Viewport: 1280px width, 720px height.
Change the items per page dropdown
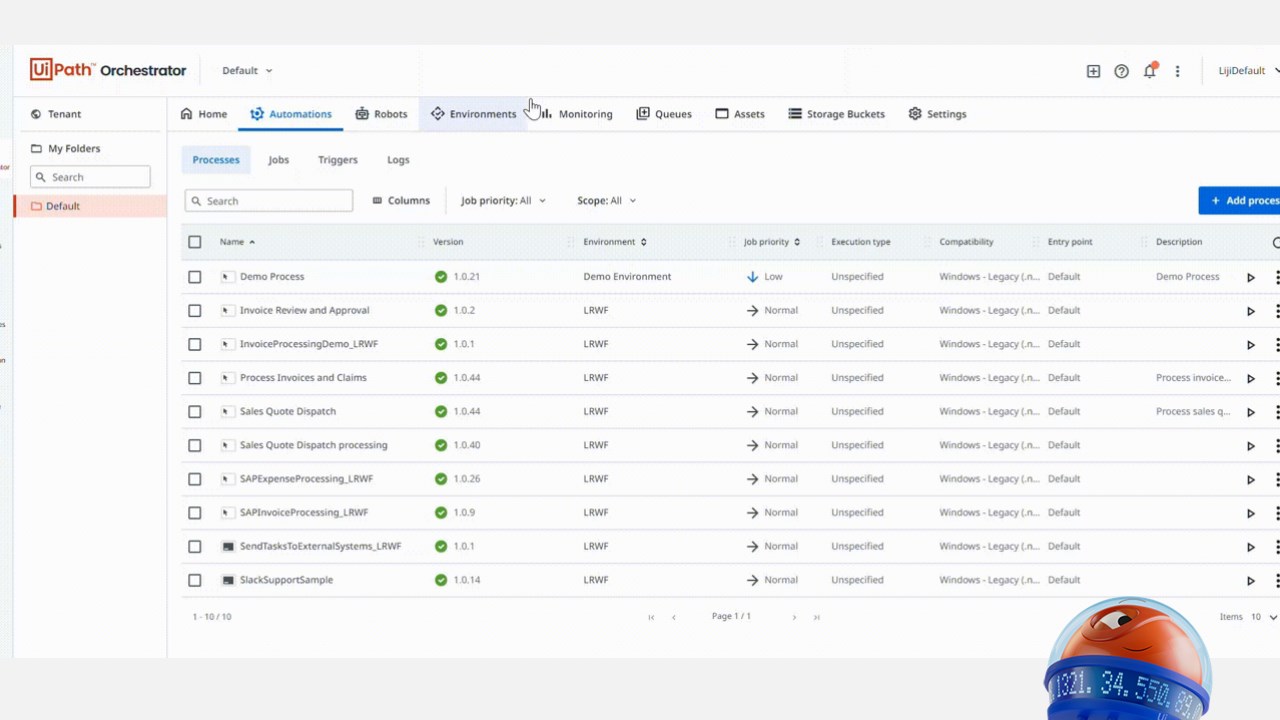click(x=1264, y=617)
